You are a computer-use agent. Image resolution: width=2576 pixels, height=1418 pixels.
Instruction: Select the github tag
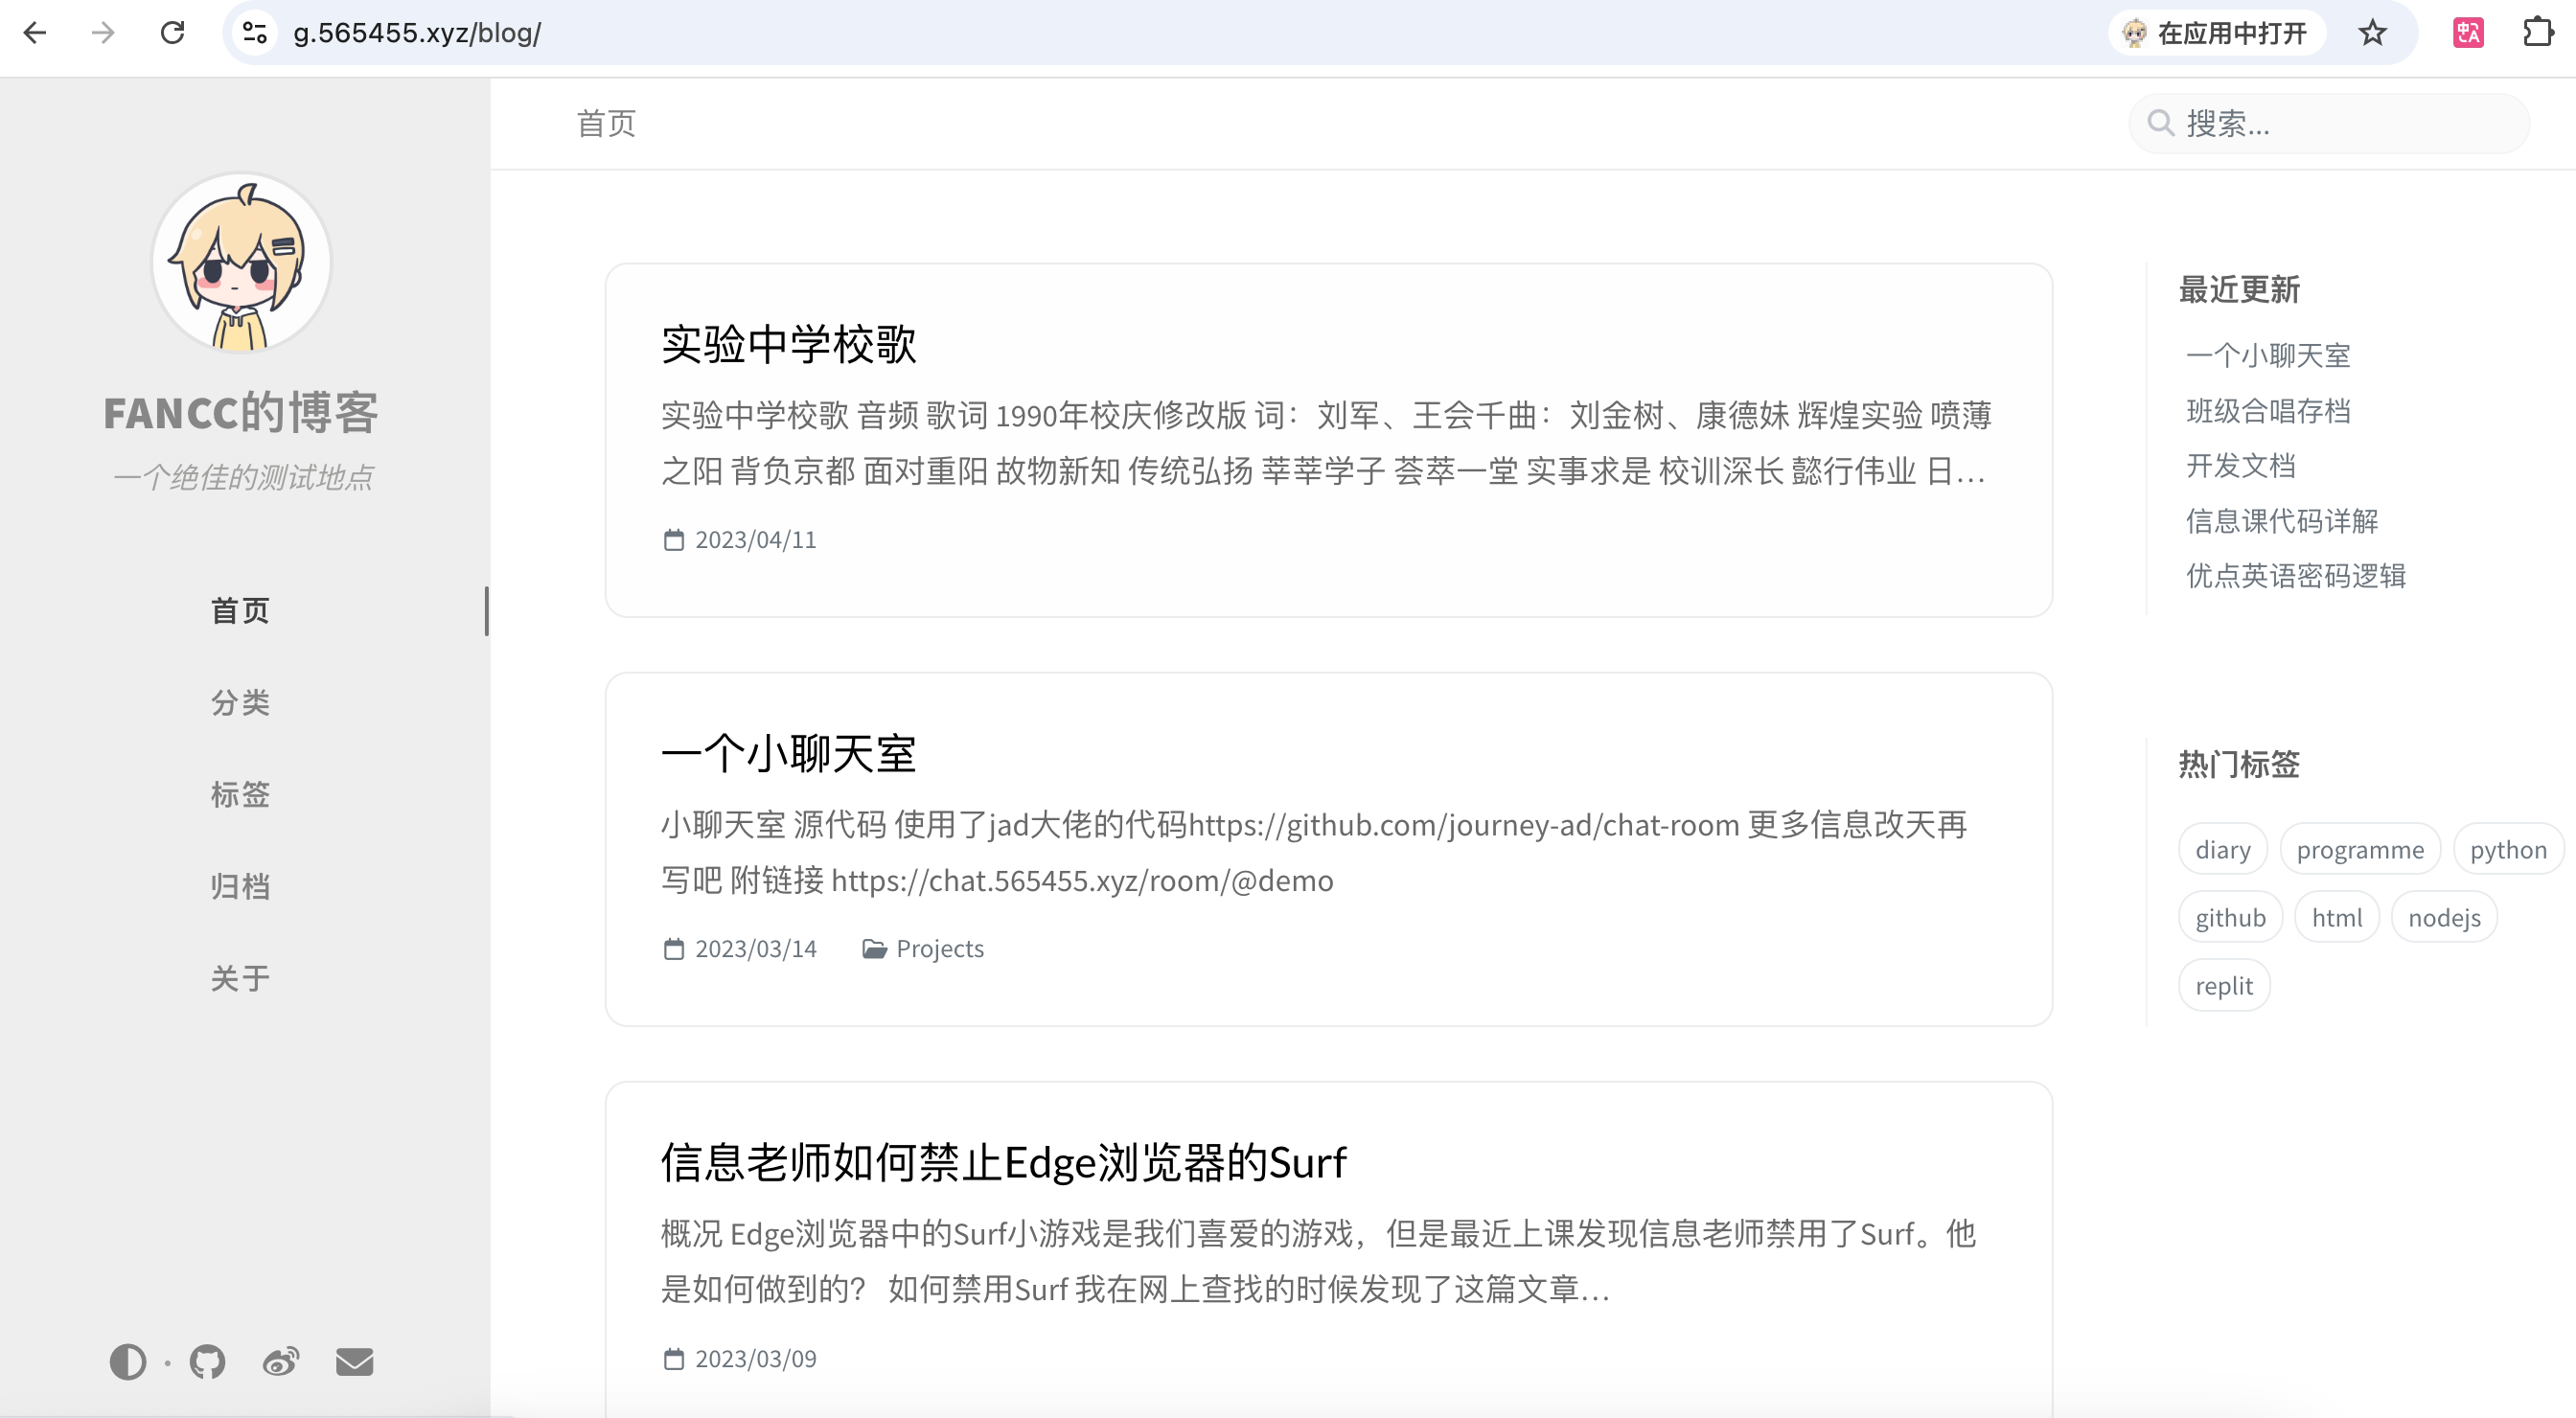pos(2230,917)
